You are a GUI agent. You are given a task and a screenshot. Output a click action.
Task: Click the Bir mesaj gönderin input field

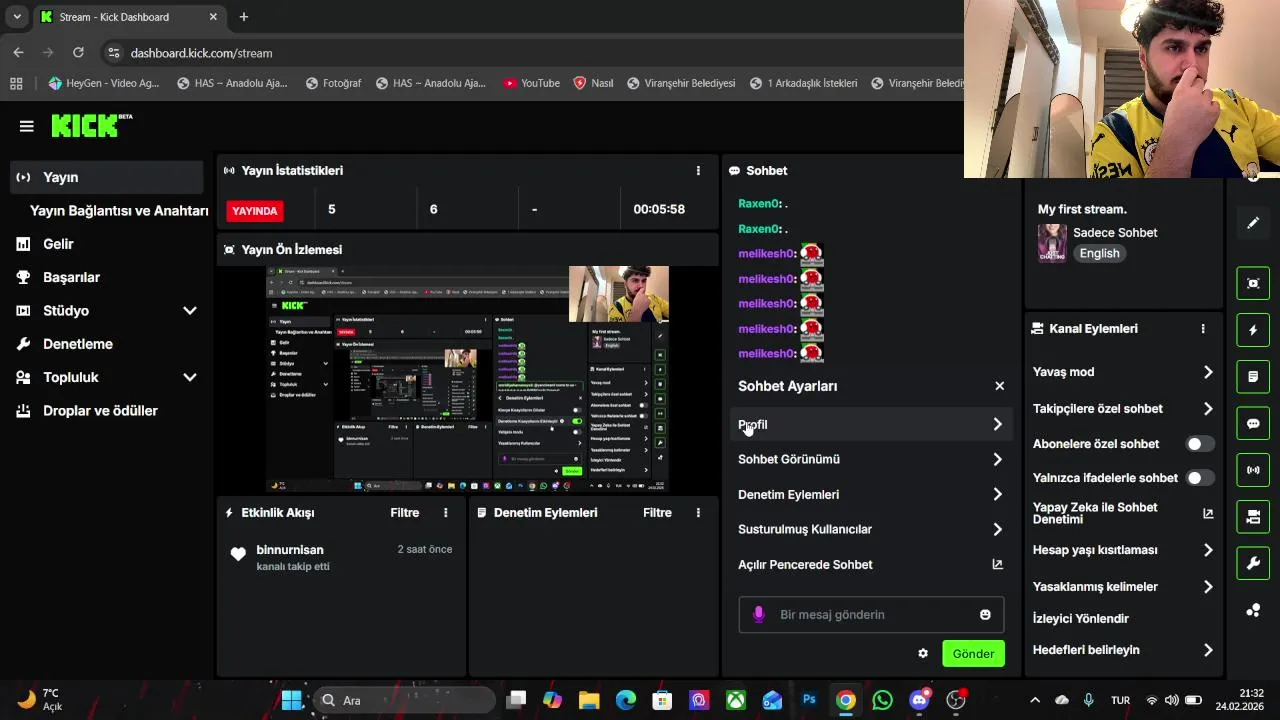click(871, 614)
